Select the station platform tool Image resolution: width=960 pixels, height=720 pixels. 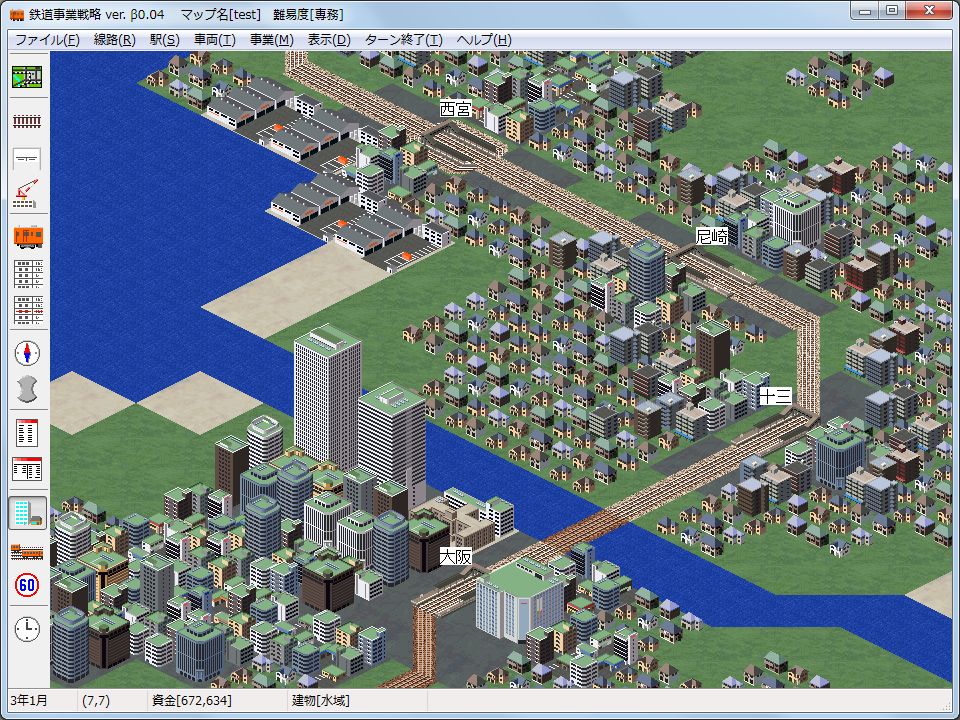point(27,158)
